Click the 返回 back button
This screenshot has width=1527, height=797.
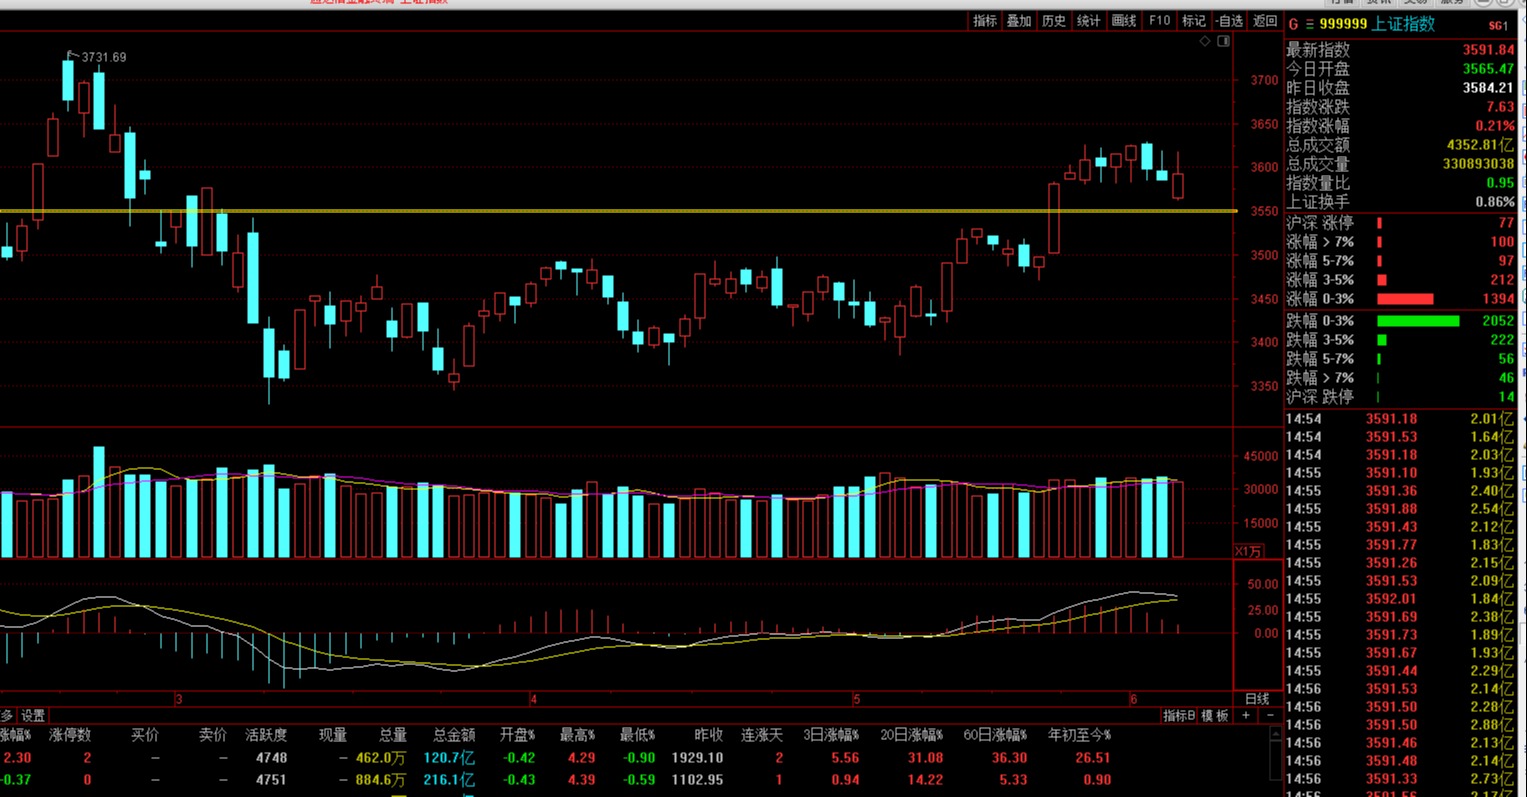pos(1265,21)
